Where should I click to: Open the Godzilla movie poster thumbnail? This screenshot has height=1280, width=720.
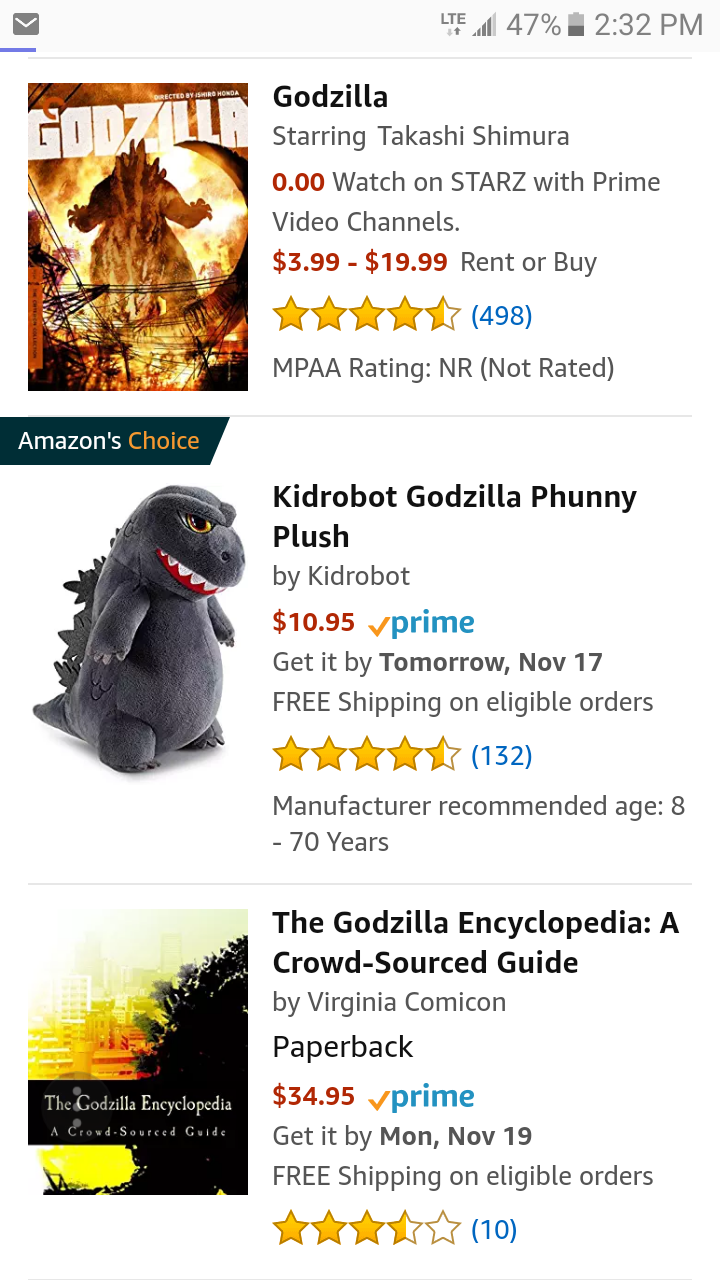tap(138, 236)
